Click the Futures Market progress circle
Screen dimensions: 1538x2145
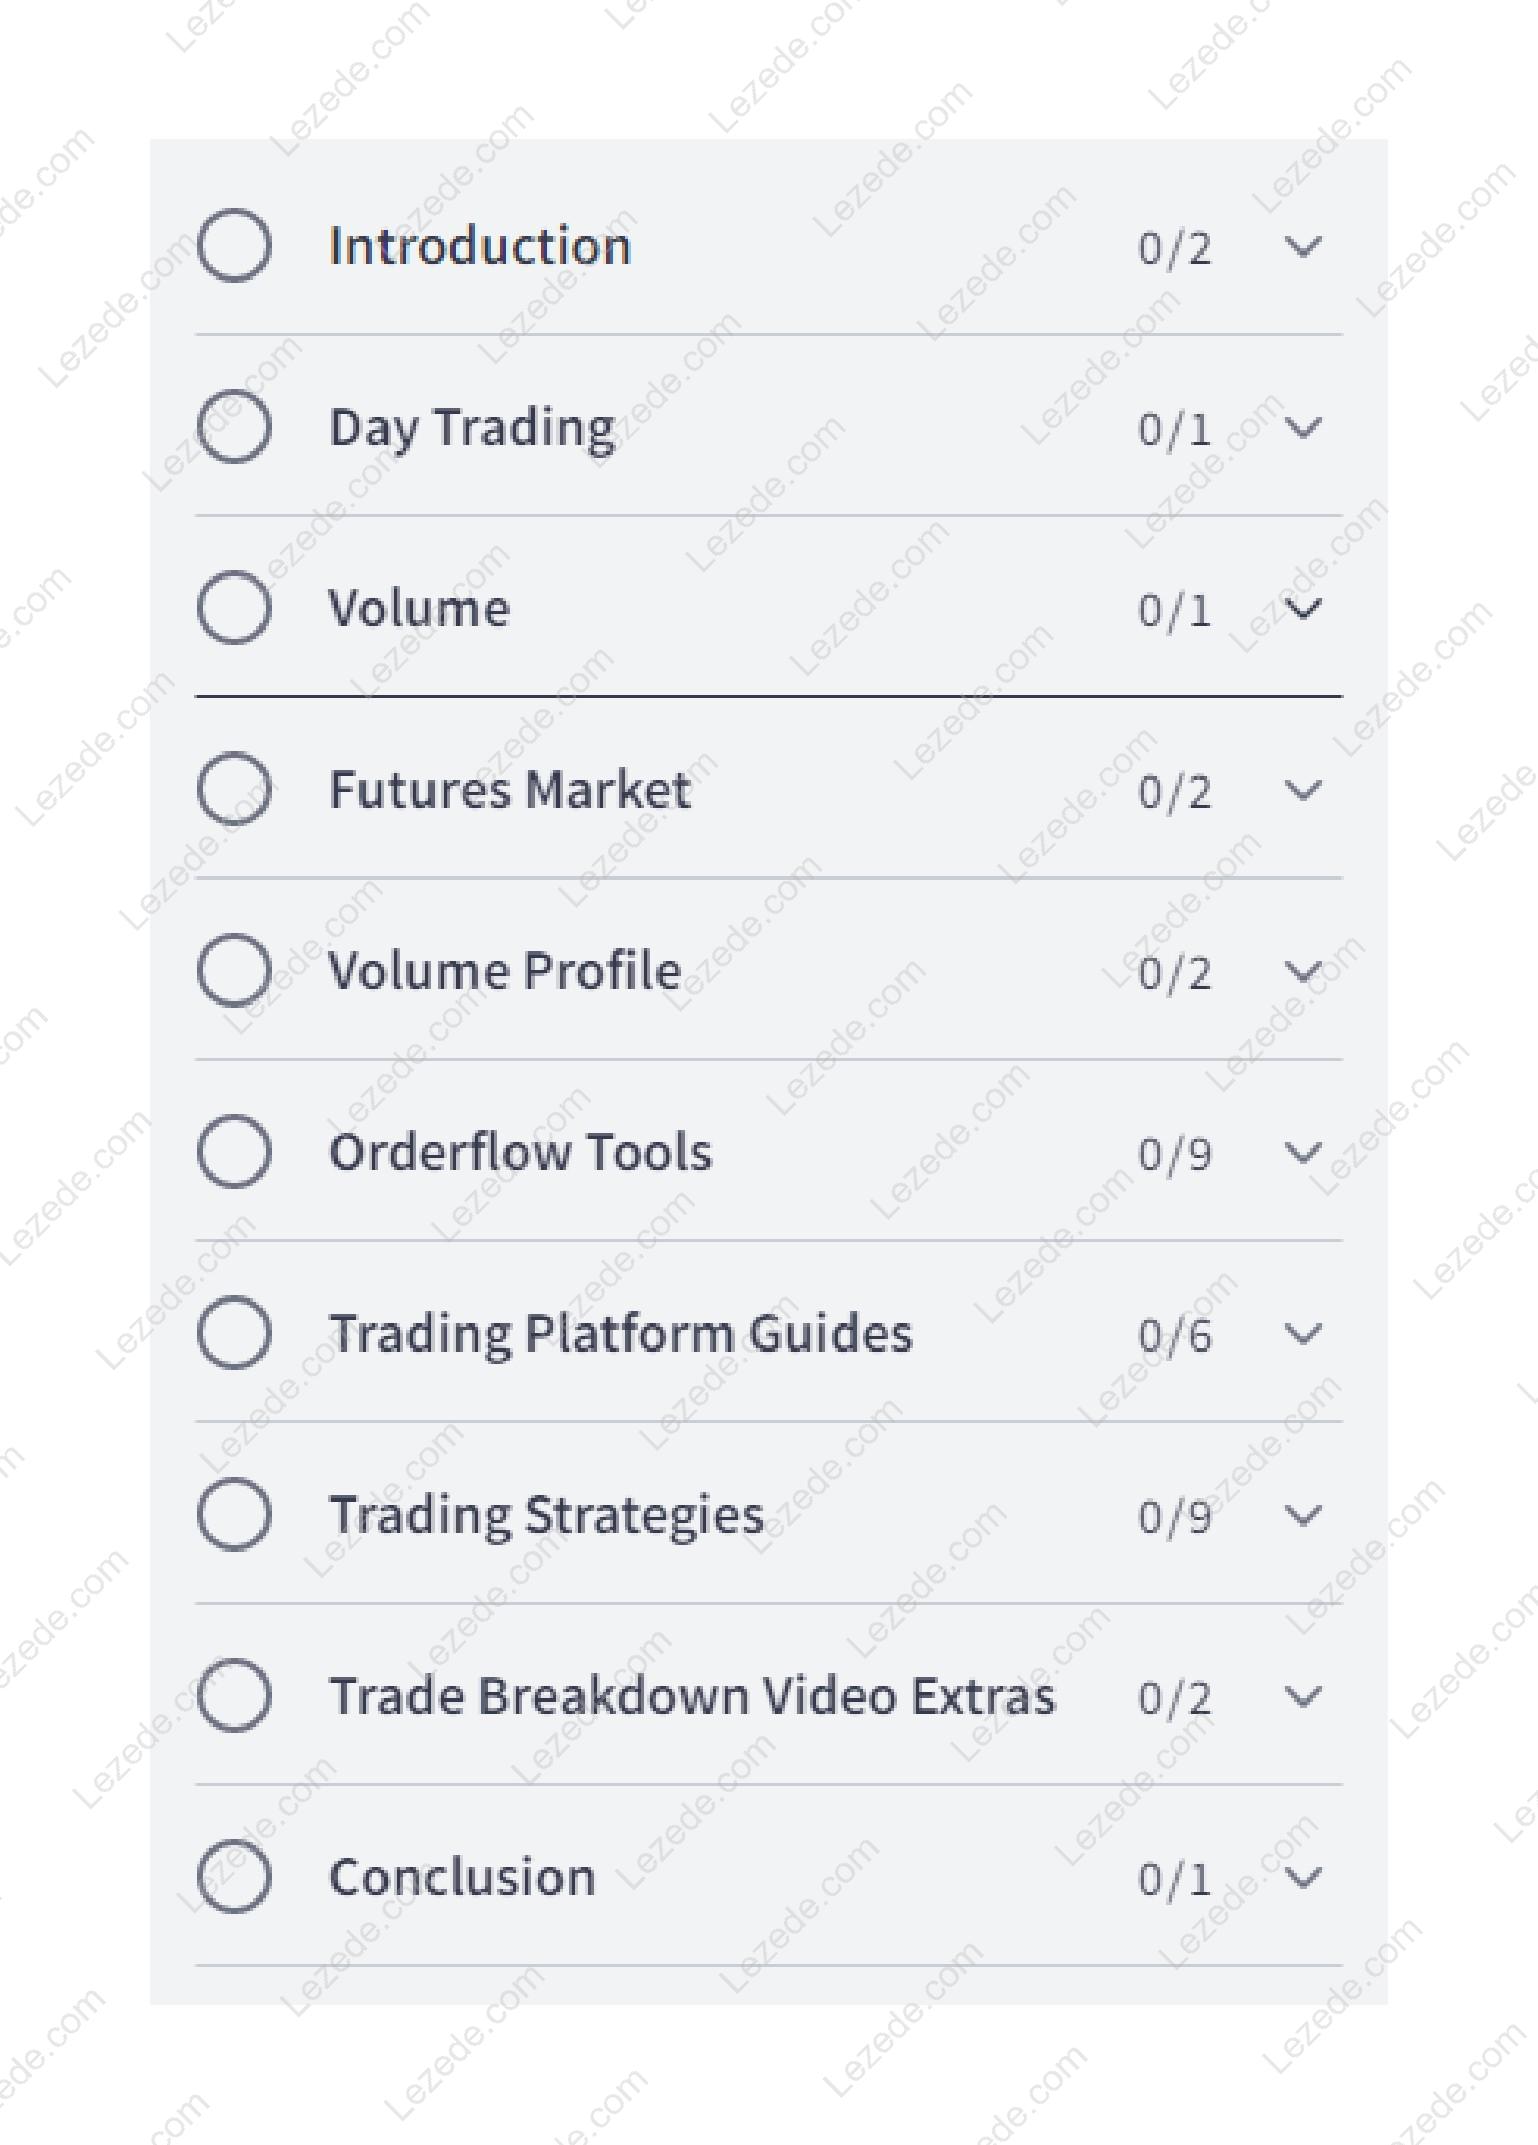point(234,789)
